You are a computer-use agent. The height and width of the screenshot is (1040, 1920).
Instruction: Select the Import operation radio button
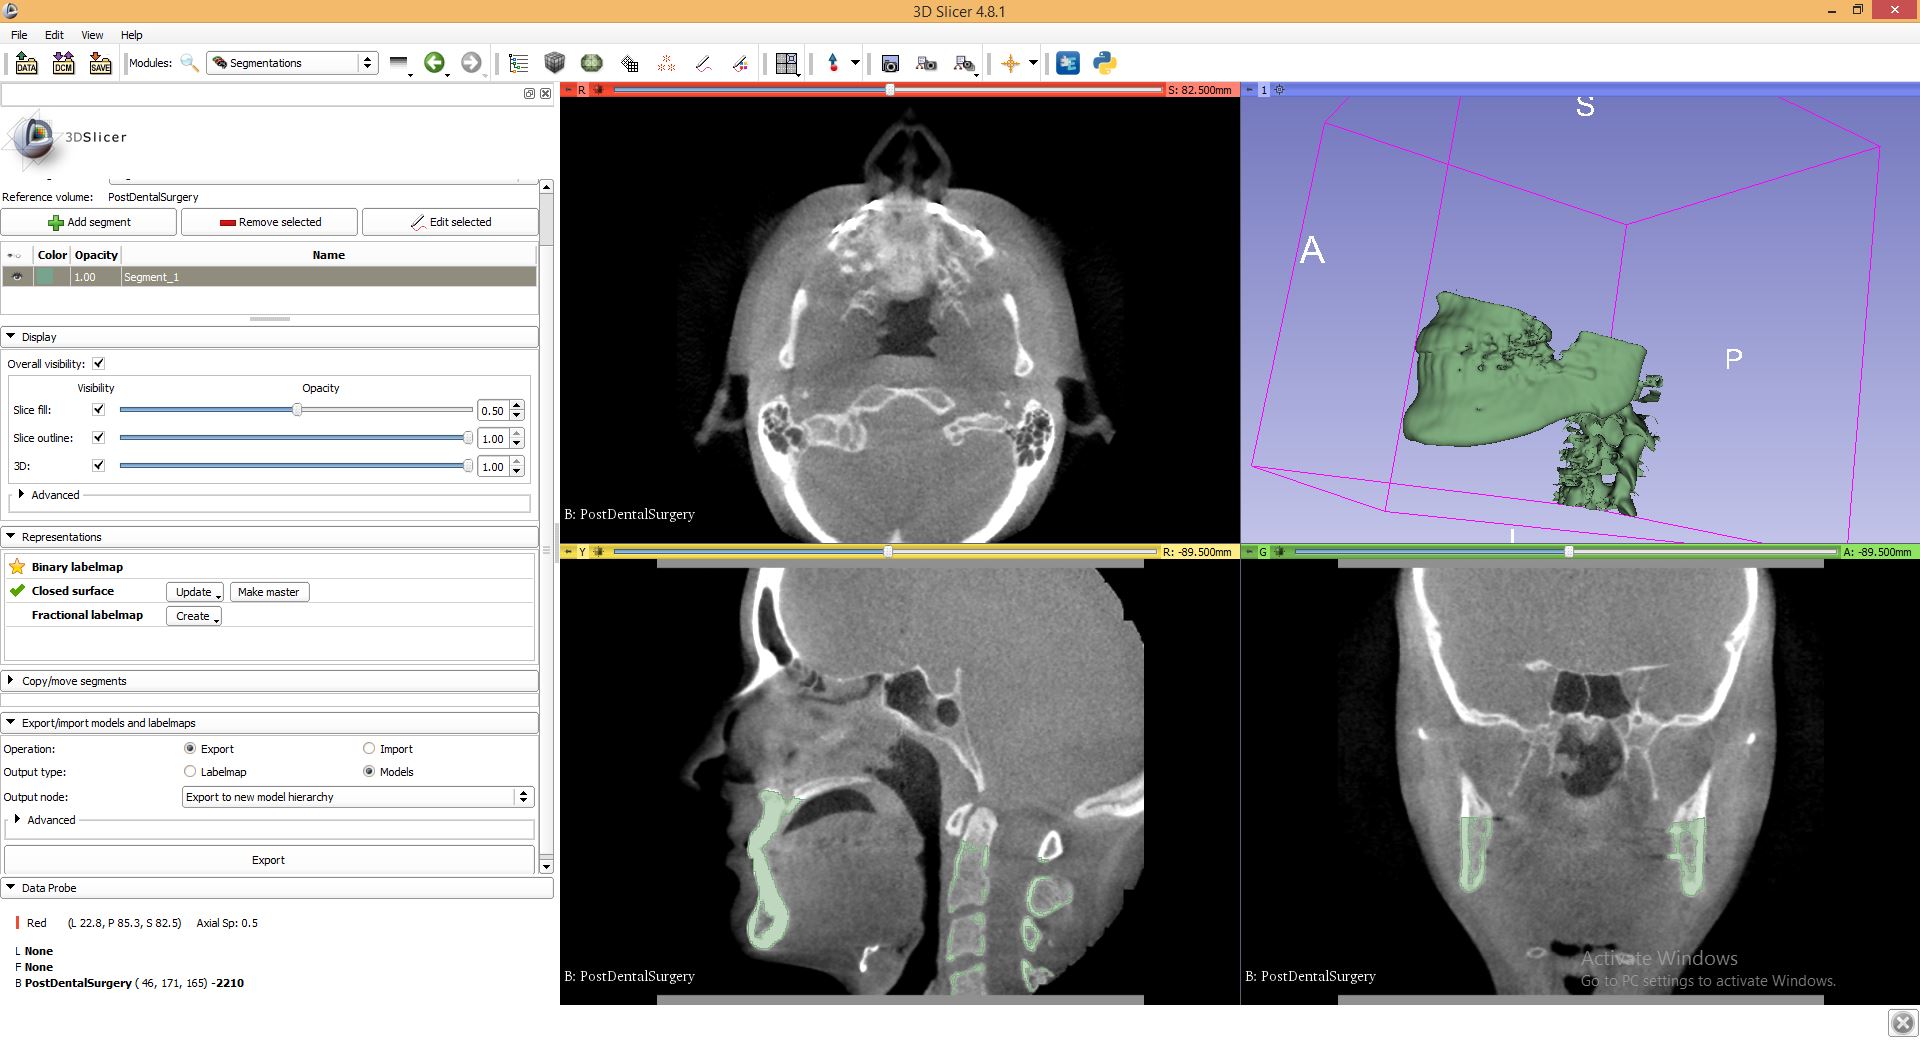369,749
